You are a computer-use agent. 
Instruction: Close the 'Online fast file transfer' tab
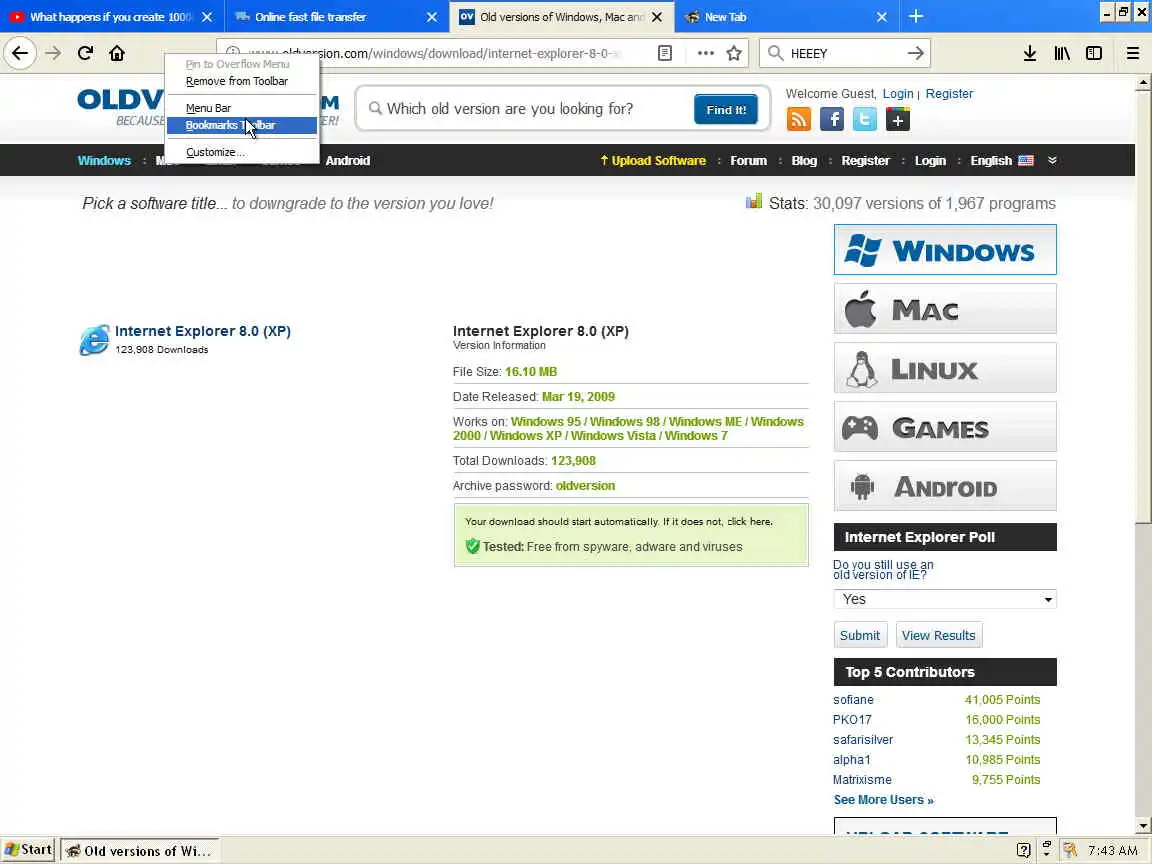pyautogui.click(x=432, y=17)
